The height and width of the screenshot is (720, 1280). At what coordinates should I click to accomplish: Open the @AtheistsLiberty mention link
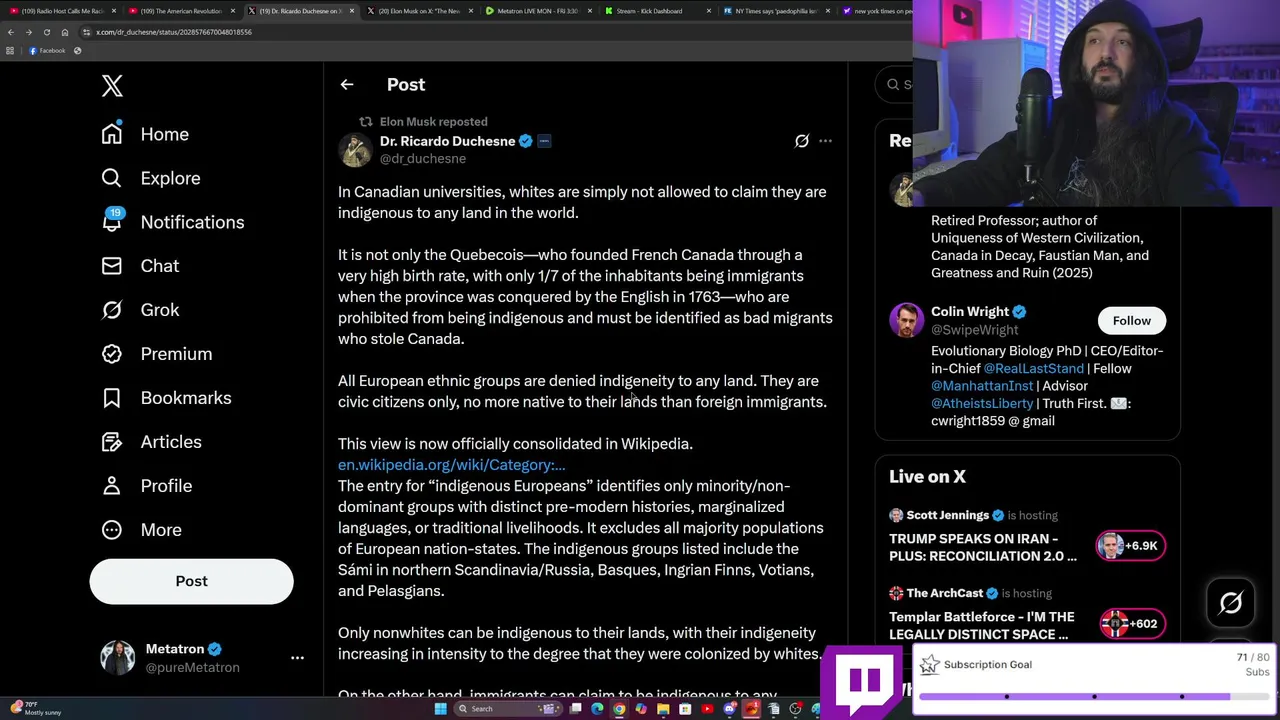coord(982,404)
